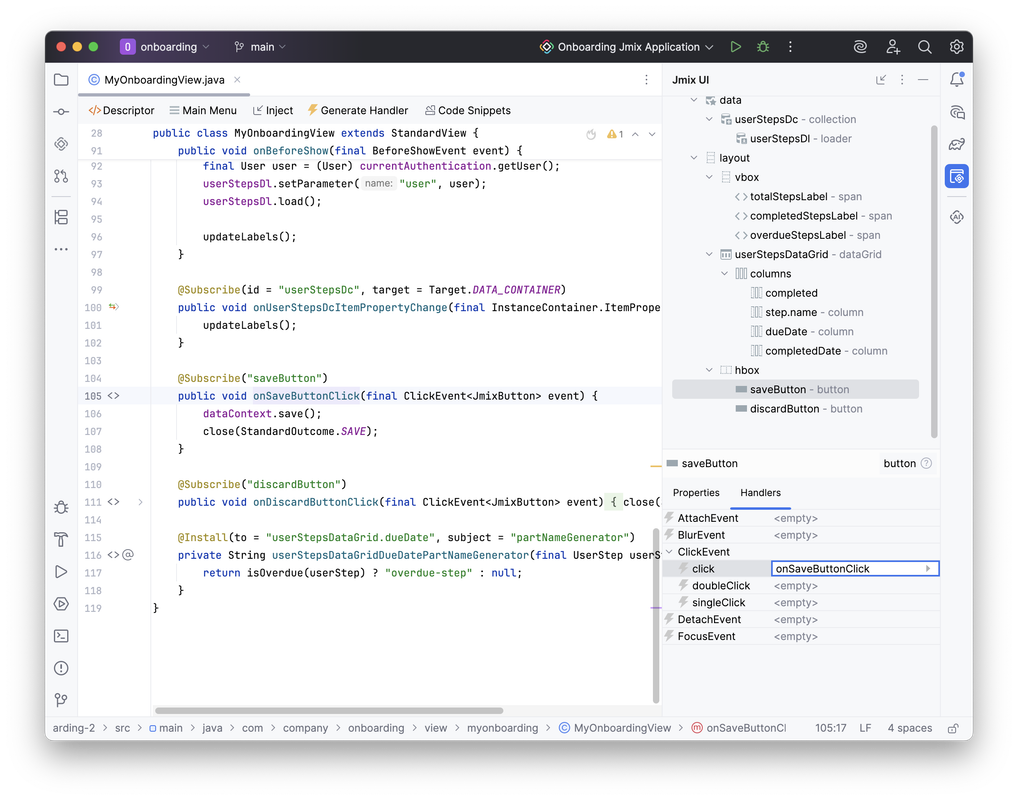Close the MyOnboardingView.java tab
1018x800 pixels.
click(237, 80)
